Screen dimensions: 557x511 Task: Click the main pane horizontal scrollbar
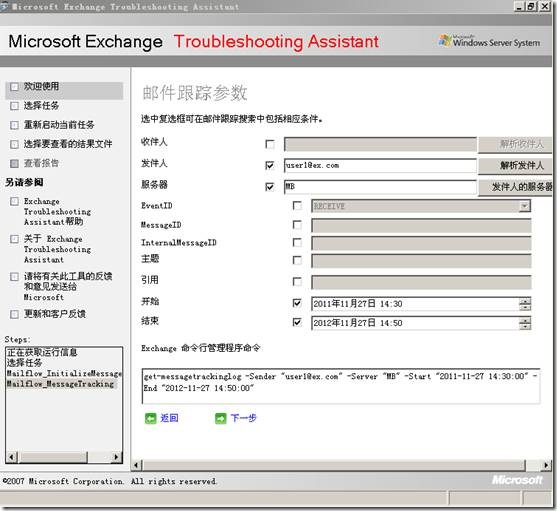pos(334,465)
